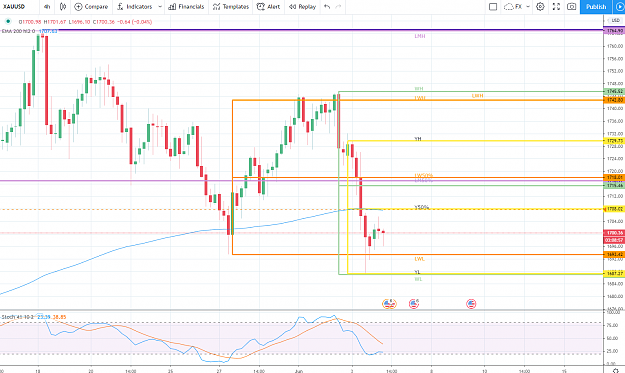Image resolution: width=625 pixels, height=373 pixels.
Task: Click the Stoch indicator legend
Action: [34, 317]
